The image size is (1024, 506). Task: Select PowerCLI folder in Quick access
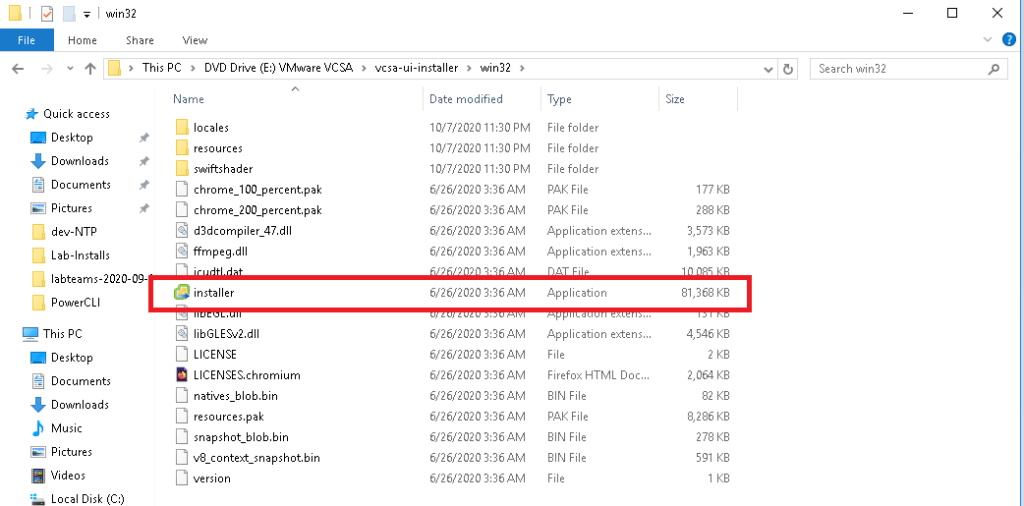[75, 302]
